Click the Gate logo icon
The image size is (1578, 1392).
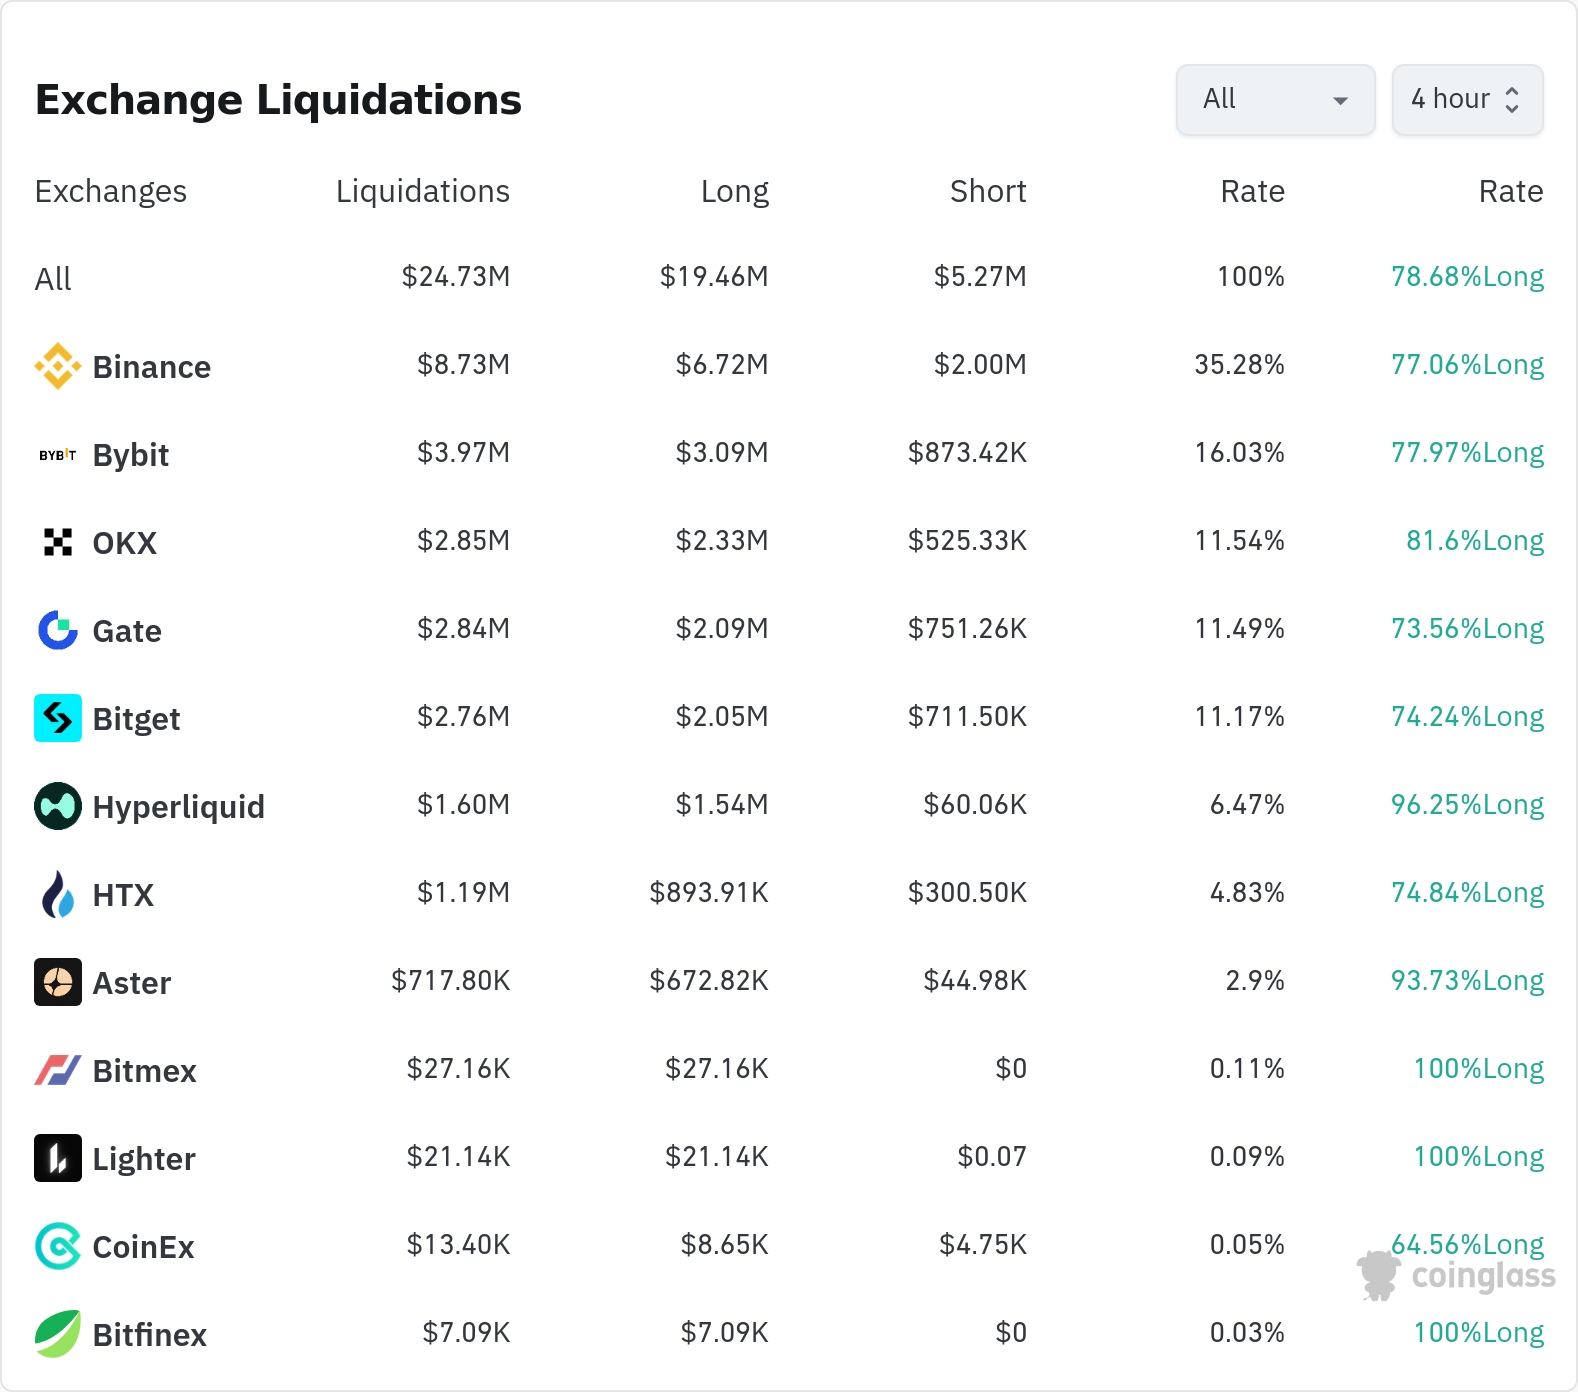(57, 630)
